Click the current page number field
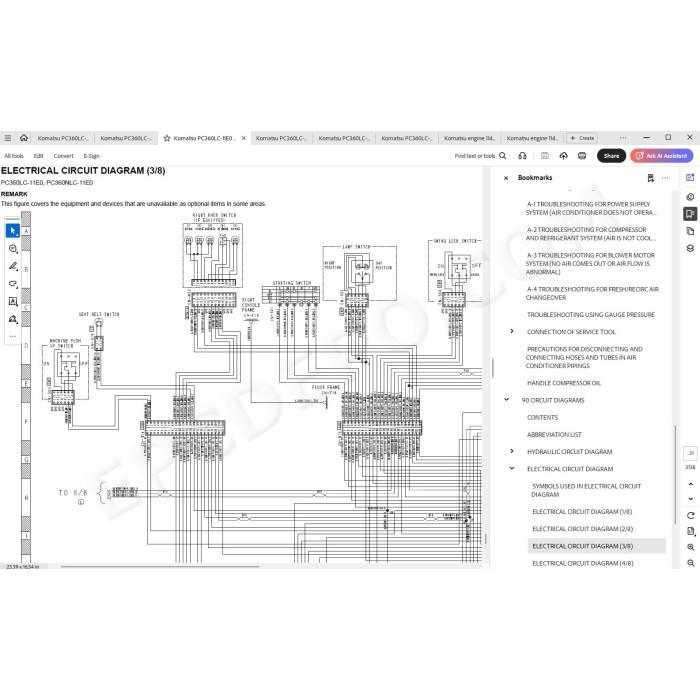Image resolution: width=700 pixels, height=700 pixels. tap(690, 453)
